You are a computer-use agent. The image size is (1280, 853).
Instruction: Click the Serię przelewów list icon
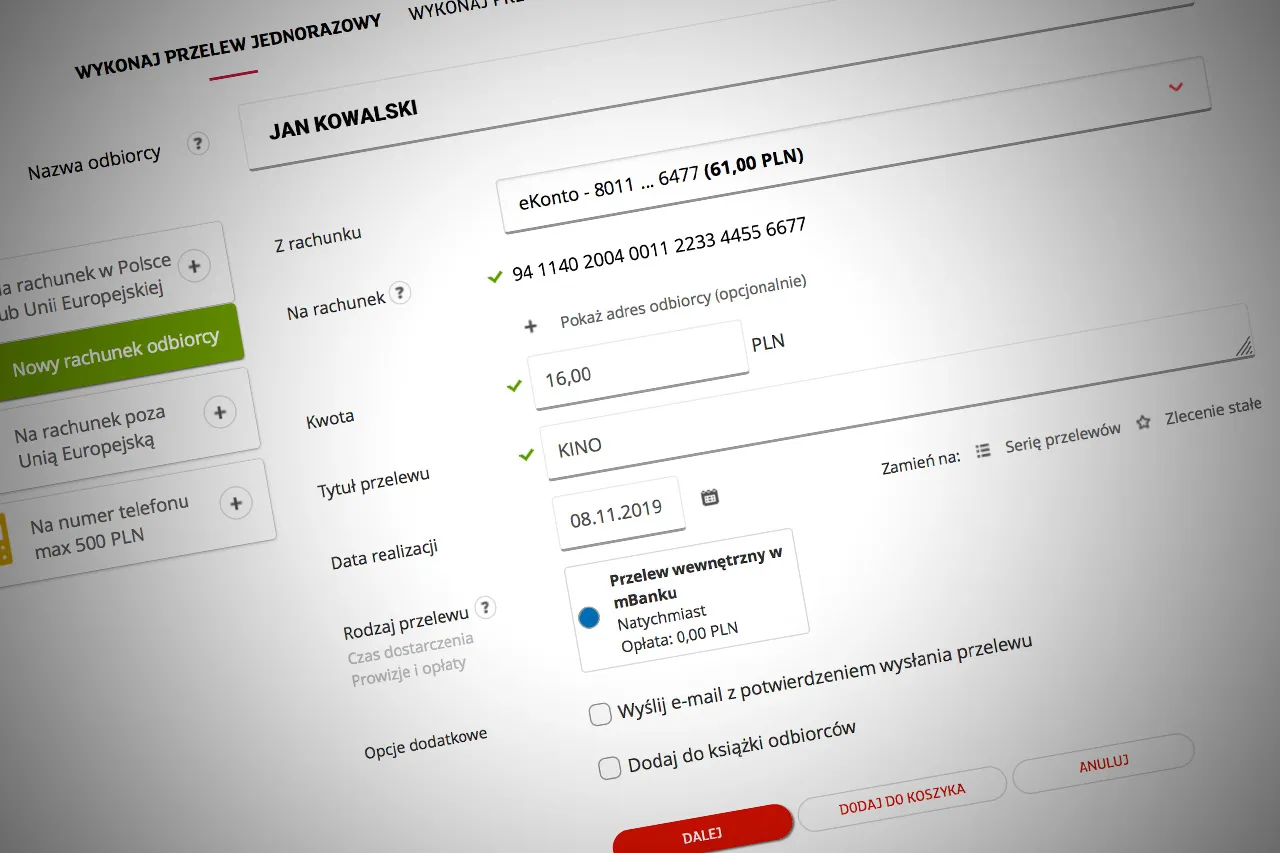click(983, 451)
